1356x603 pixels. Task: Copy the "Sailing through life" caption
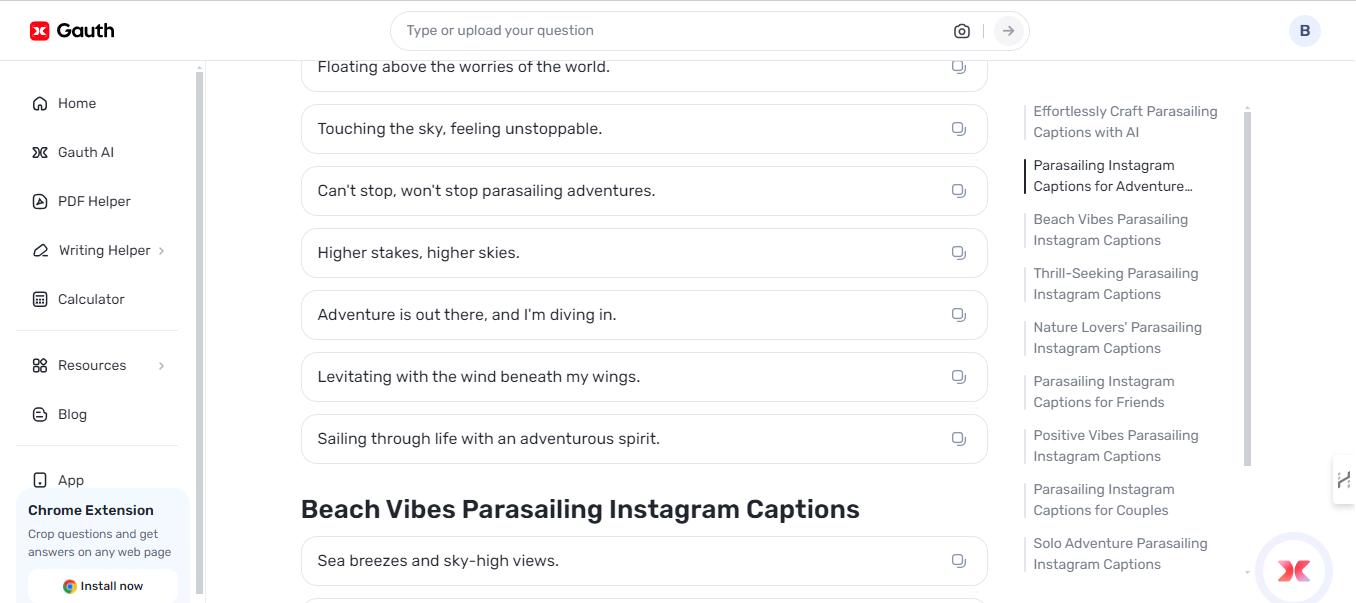point(958,438)
